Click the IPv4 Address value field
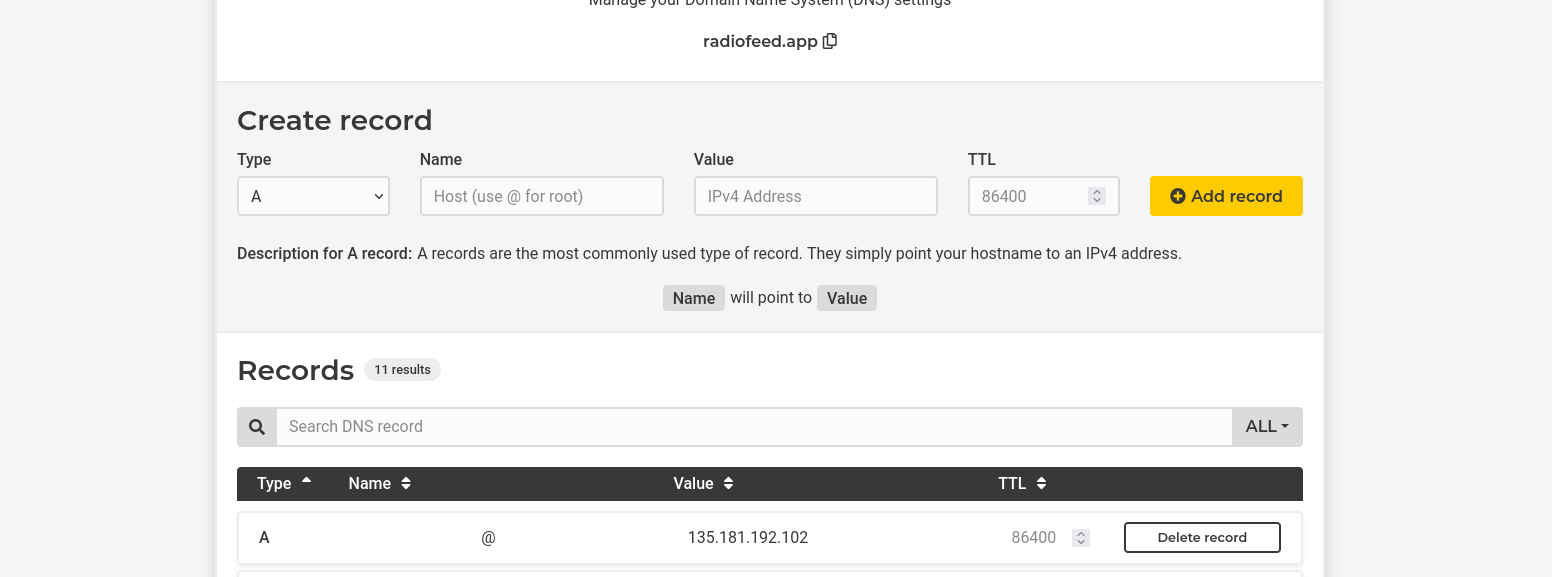Screen dimensions: 1552x577 815,196
